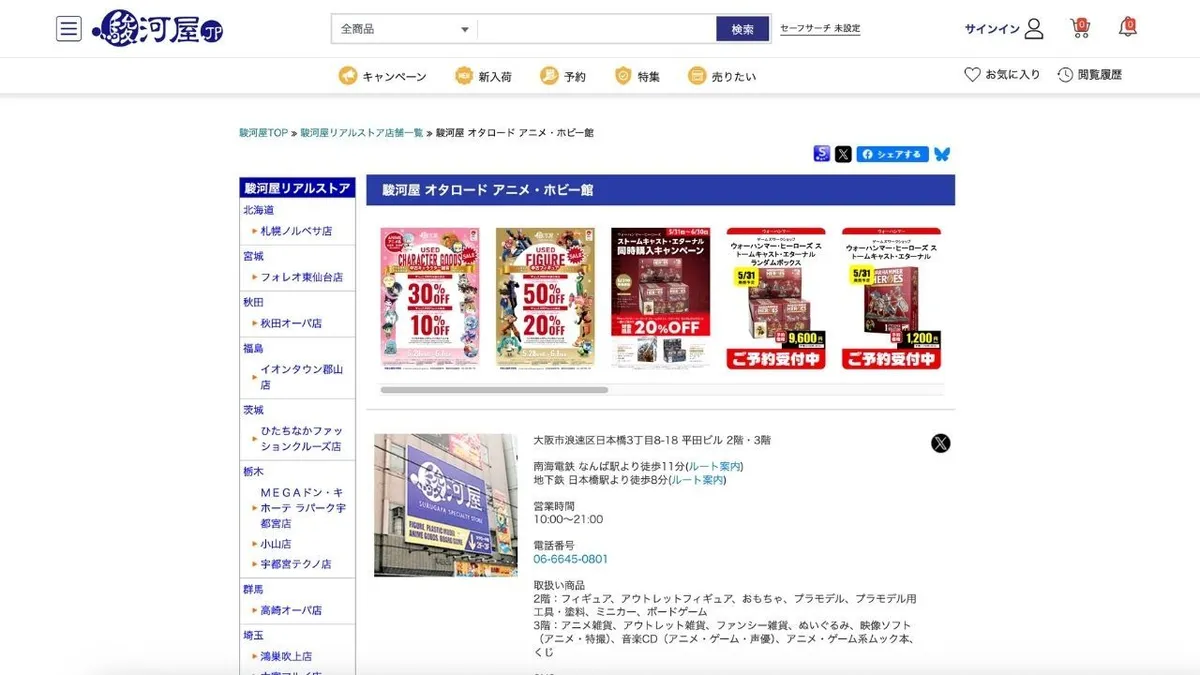This screenshot has width=1200, height=675.
Task: Open the キャンペーン menu item
Action: 394,77
